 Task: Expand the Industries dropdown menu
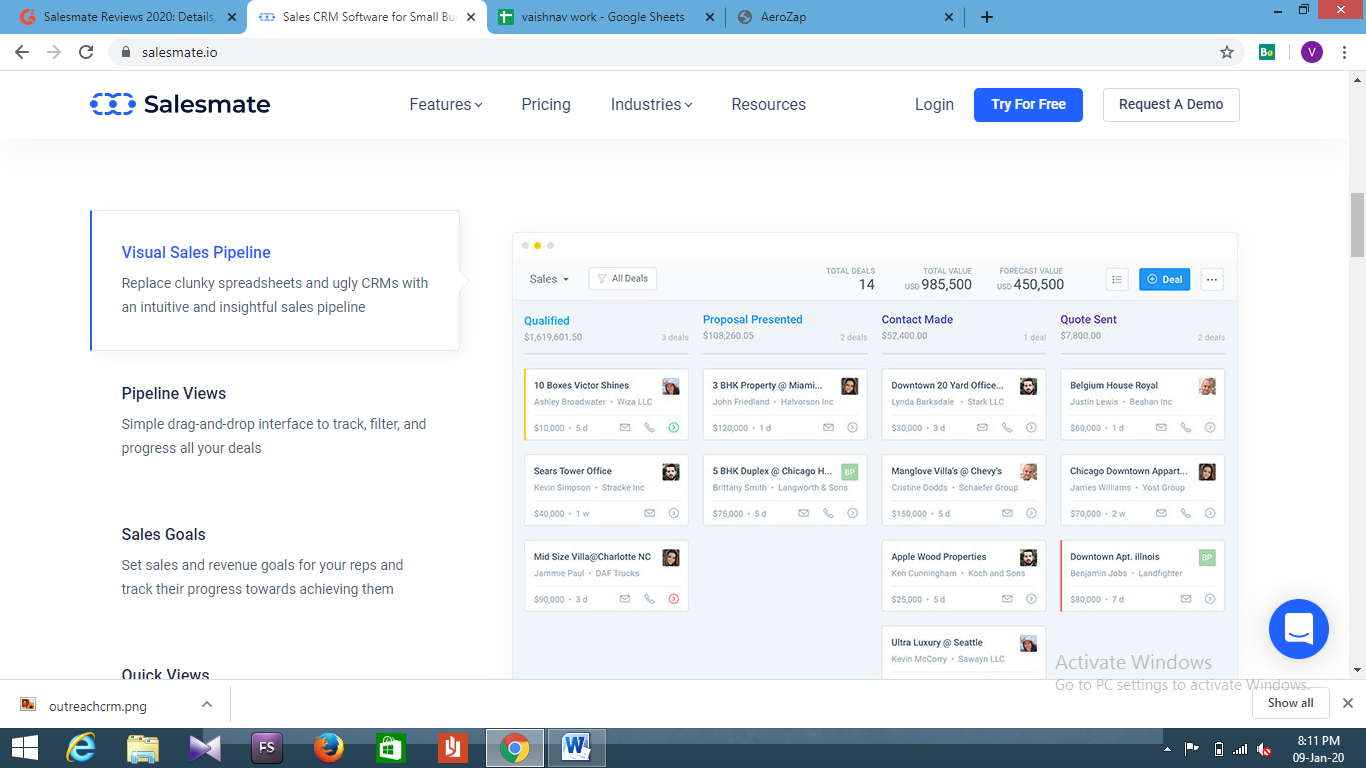point(652,104)
